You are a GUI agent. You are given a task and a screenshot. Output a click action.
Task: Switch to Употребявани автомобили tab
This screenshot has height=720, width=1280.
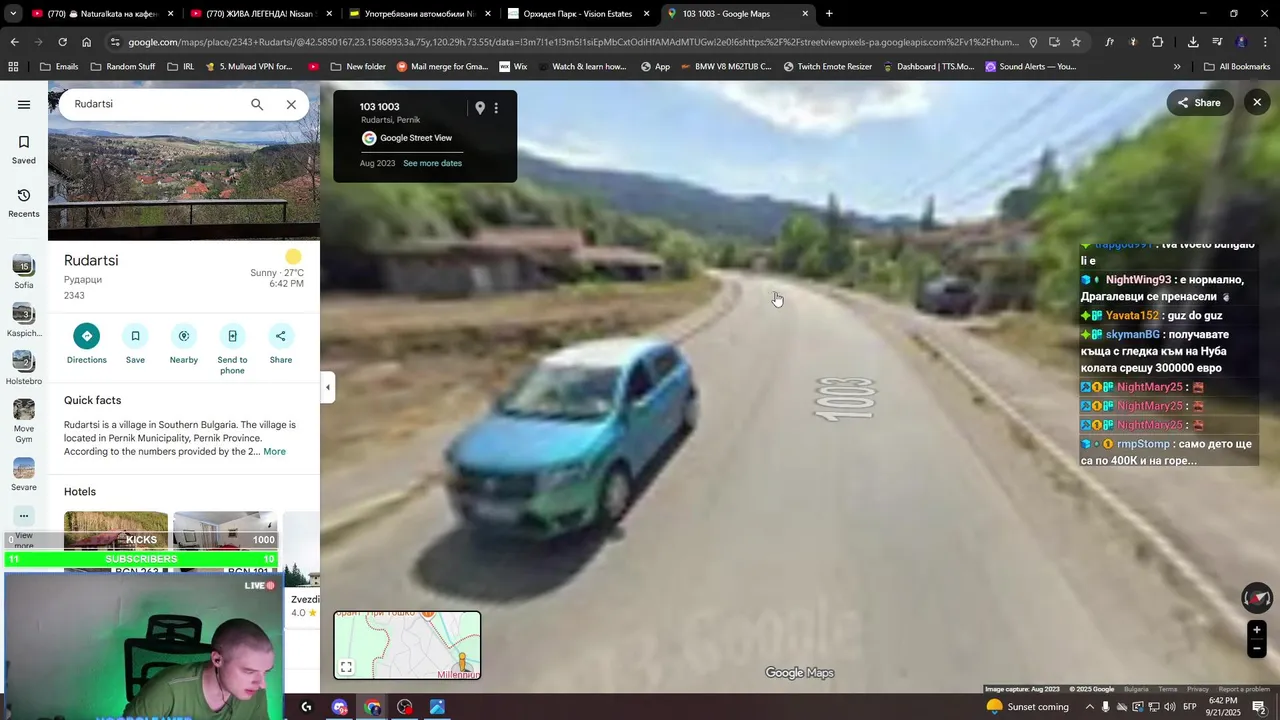click(x=419, y=14)
